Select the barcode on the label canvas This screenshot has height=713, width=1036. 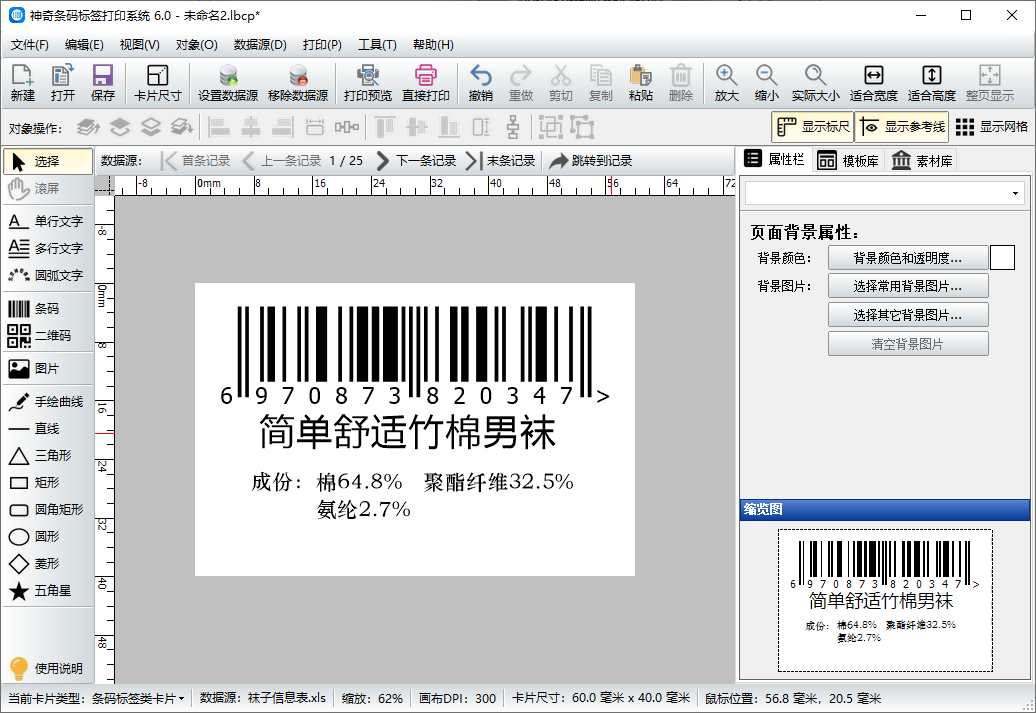click(415, 354)
